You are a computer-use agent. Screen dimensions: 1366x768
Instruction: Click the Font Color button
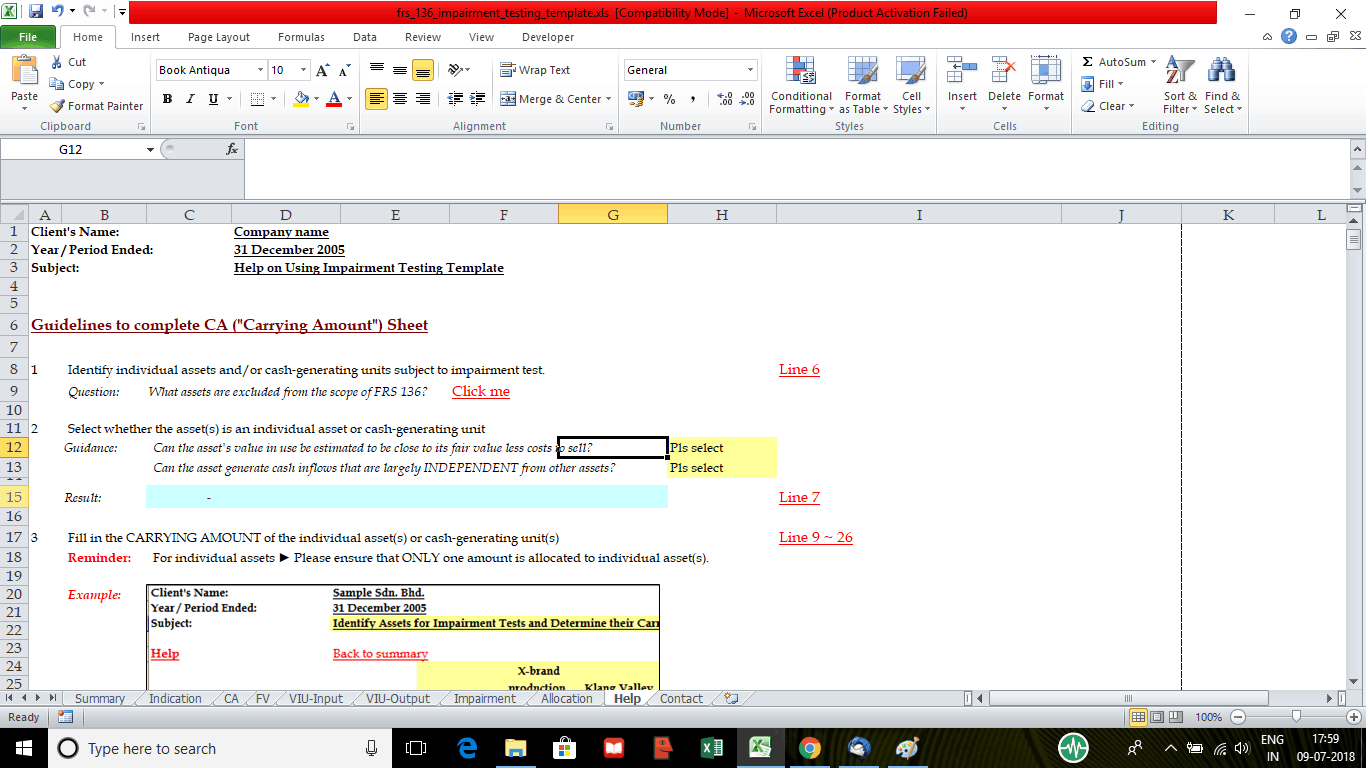(334, 99)
